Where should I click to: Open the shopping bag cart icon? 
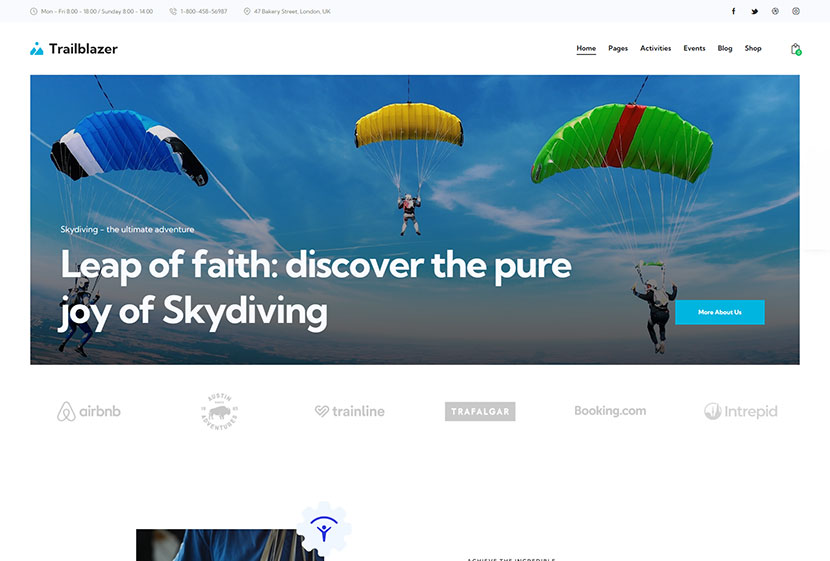pyautogui.click(x=796, y=49)
